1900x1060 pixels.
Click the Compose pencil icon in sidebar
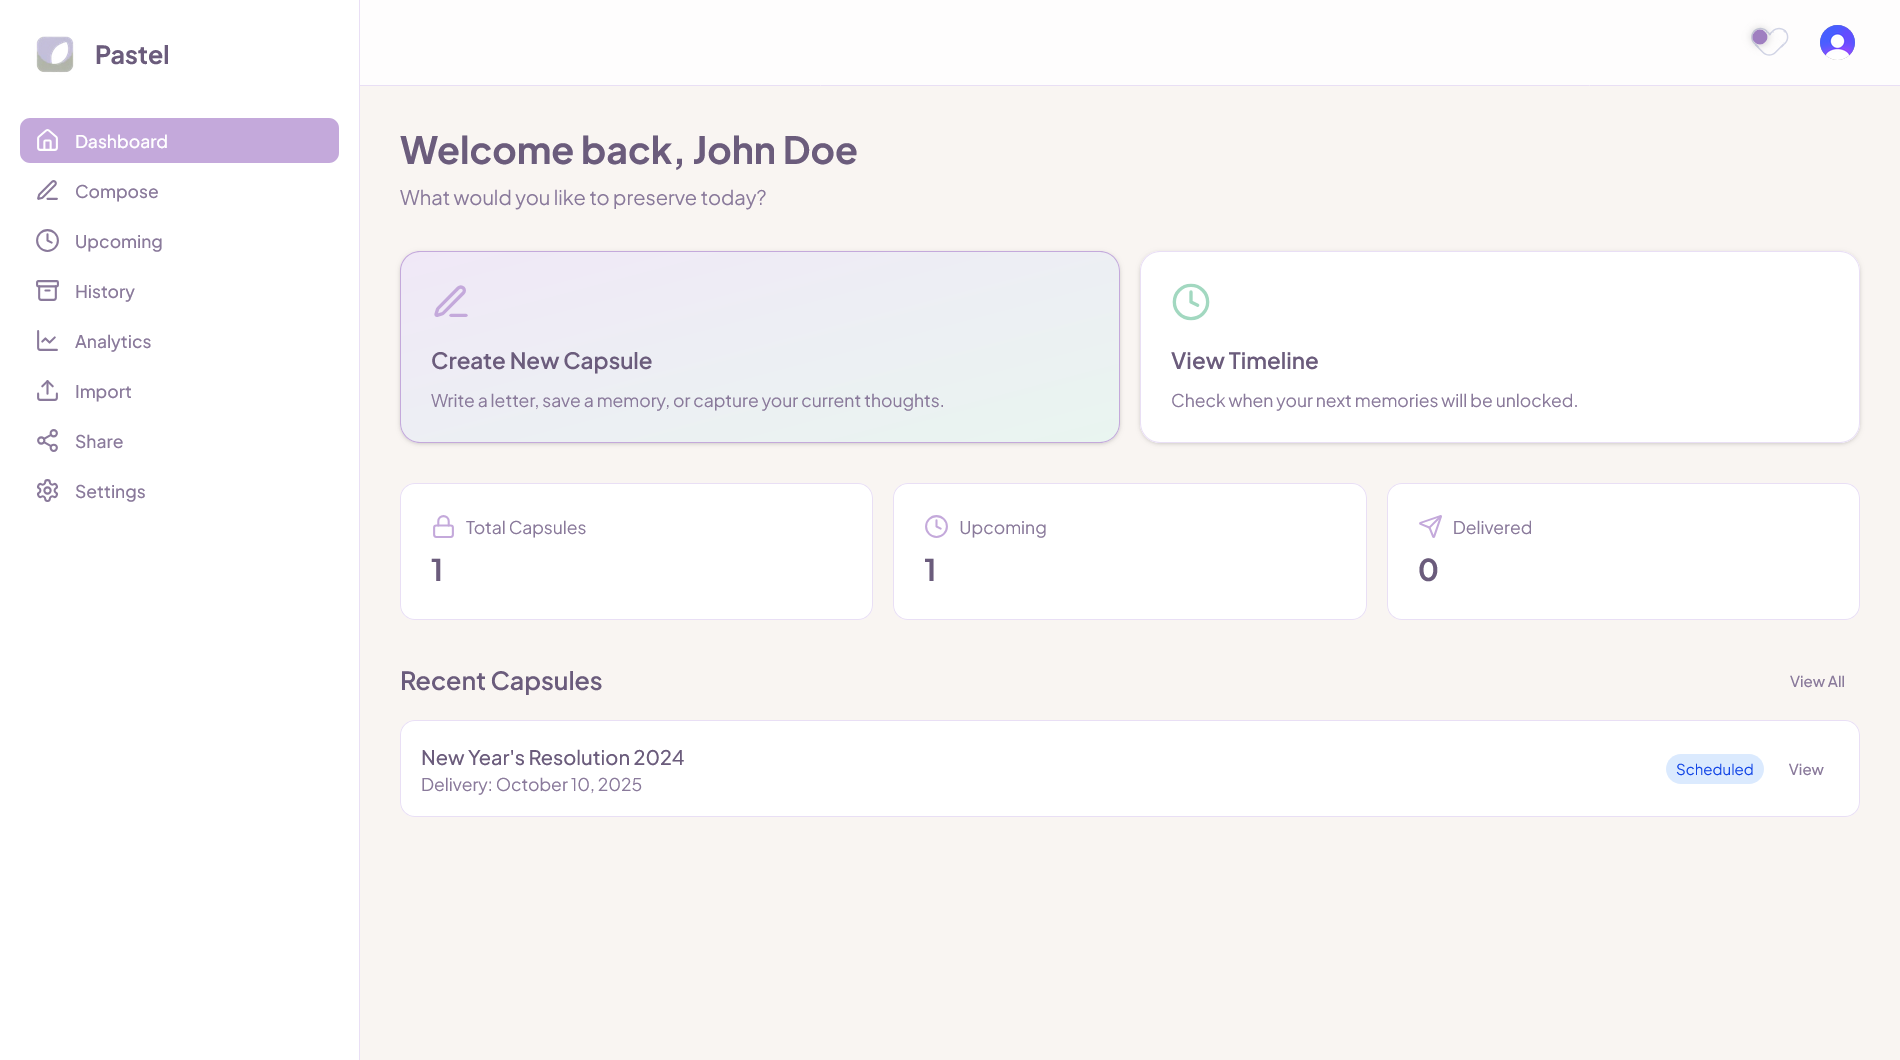pos(47,191)
